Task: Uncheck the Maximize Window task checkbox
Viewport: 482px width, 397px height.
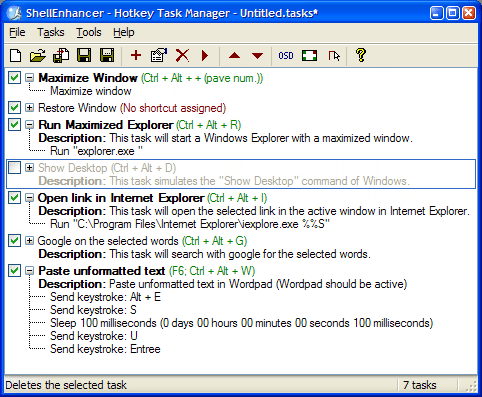Action: click(x=14, y=78)
